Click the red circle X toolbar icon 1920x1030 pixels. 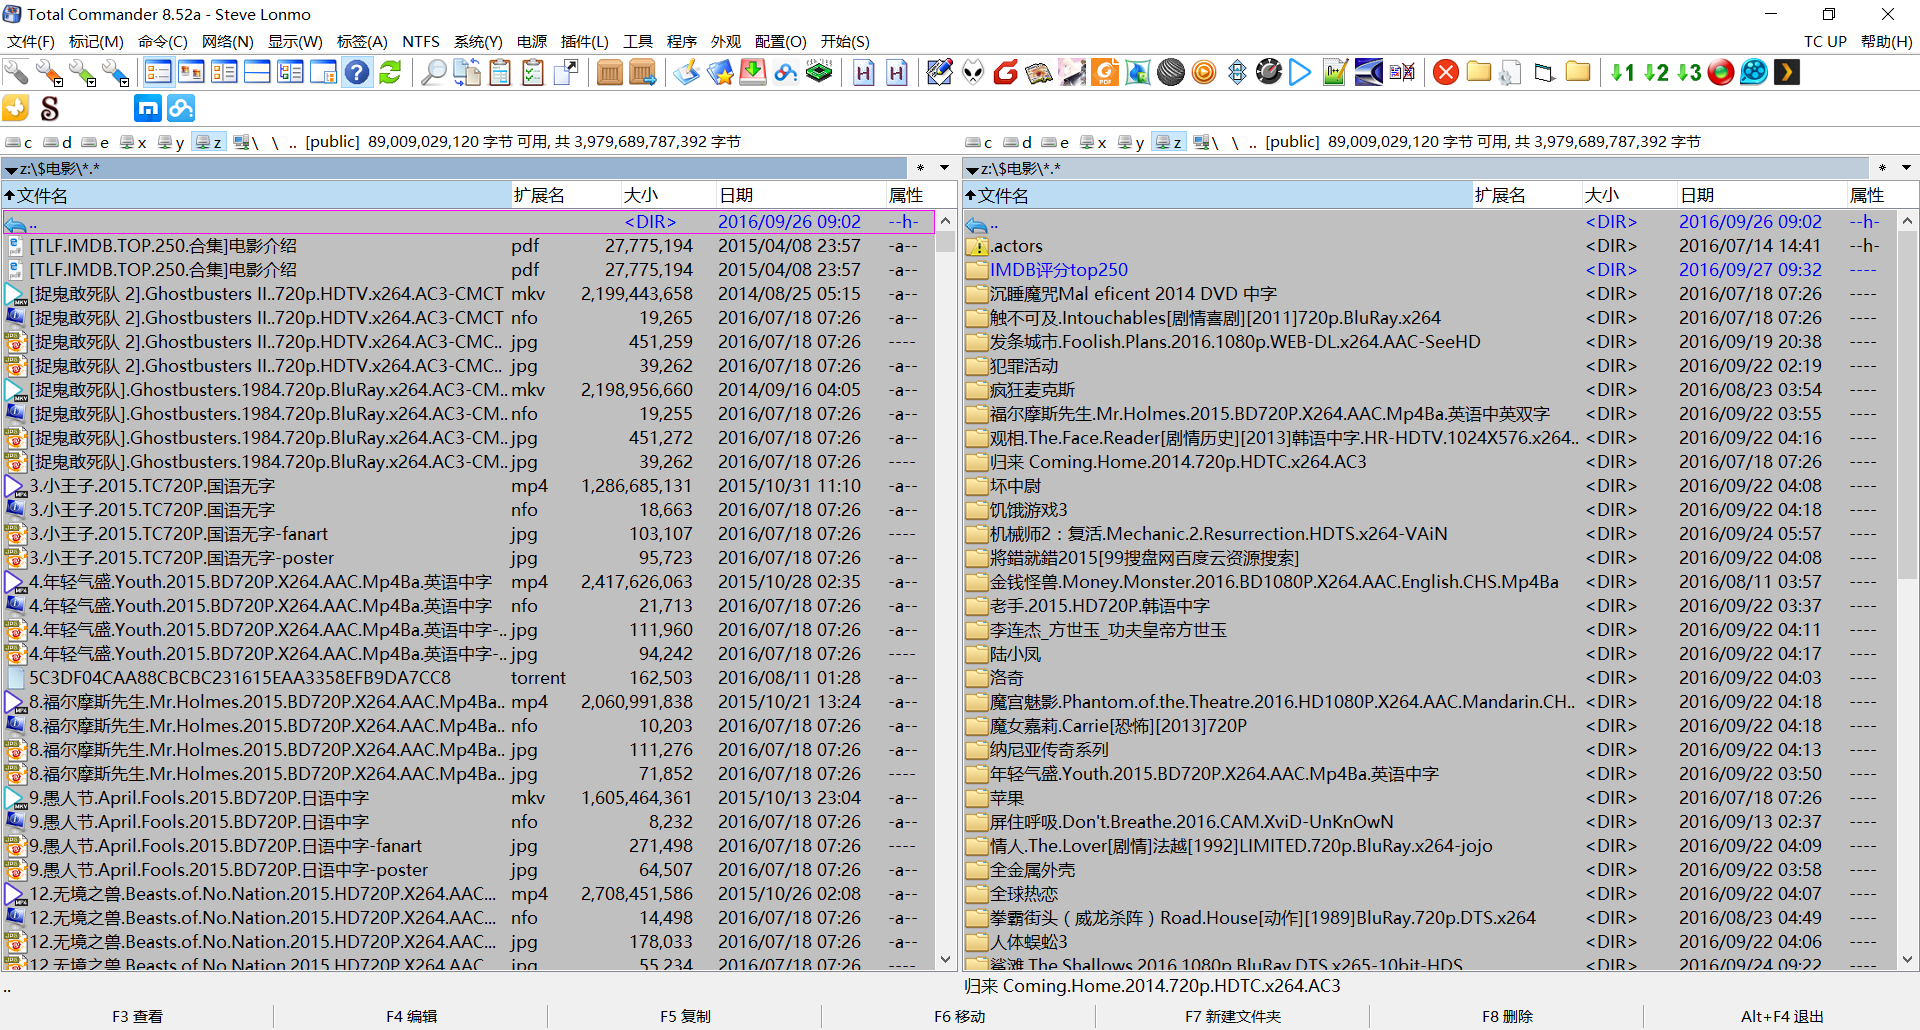pyautogui.click(x=1445, y=72)
